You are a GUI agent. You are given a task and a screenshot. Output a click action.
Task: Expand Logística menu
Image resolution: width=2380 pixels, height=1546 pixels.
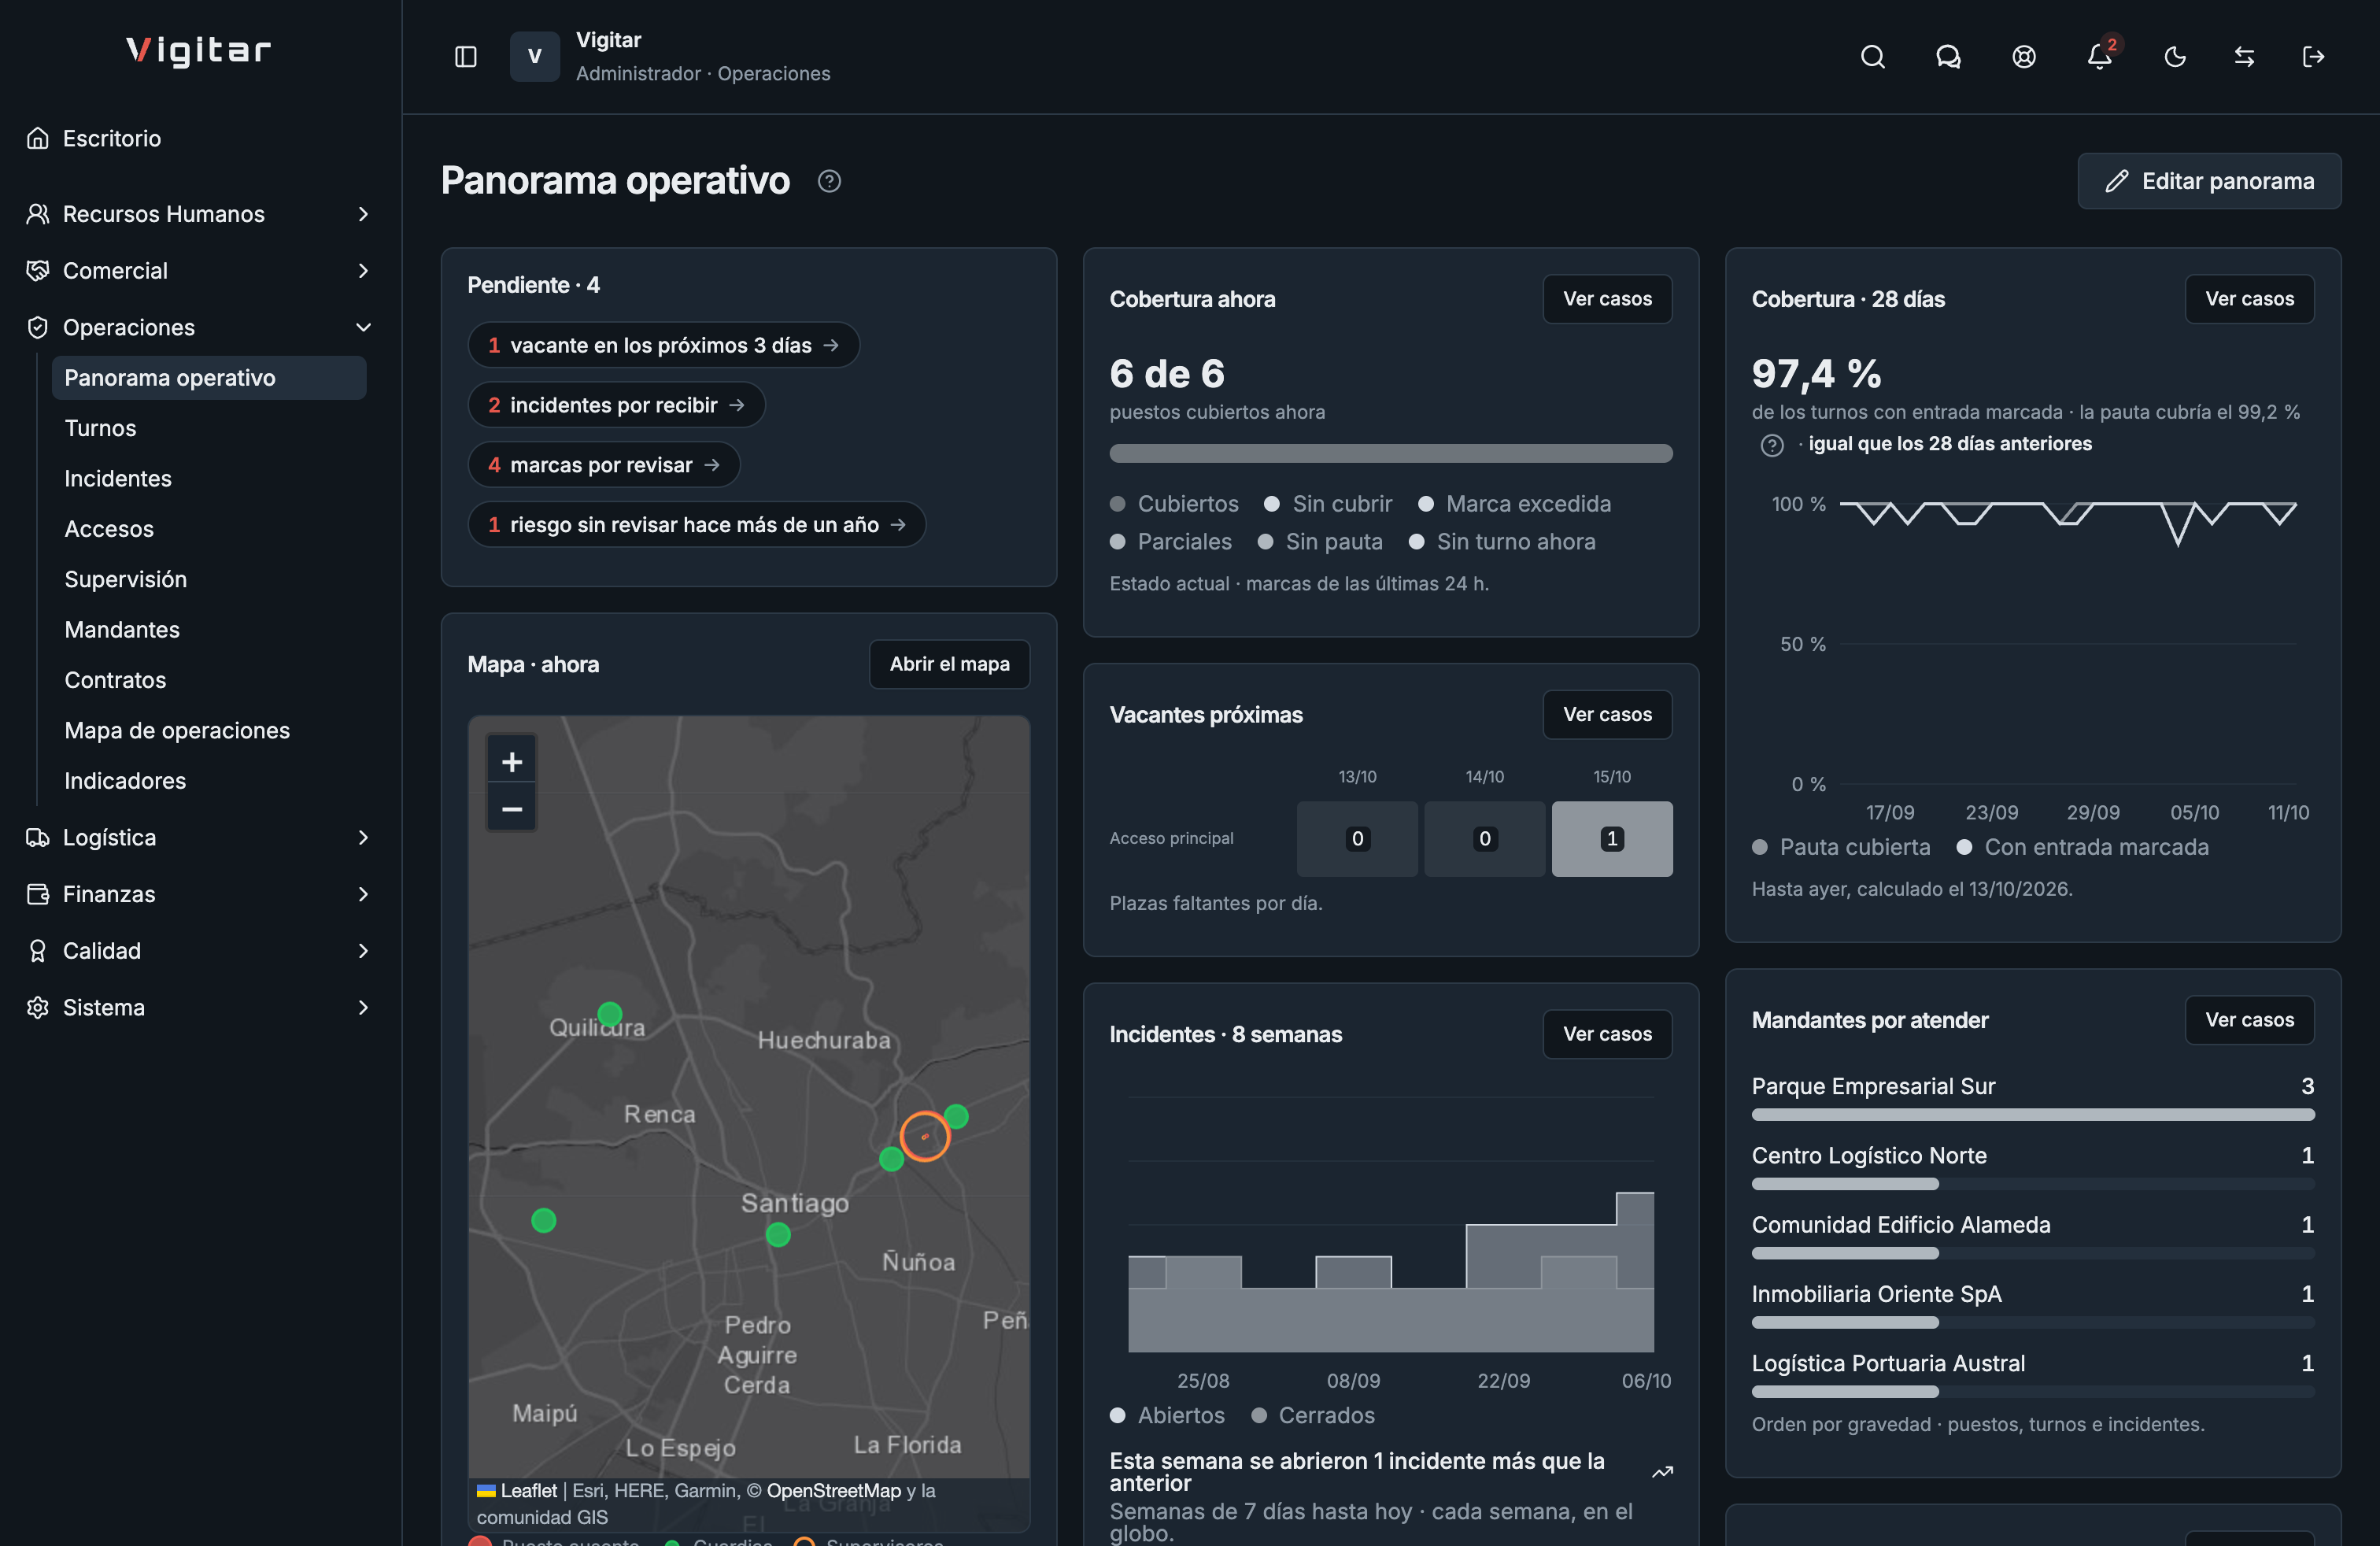coord(200,837)
